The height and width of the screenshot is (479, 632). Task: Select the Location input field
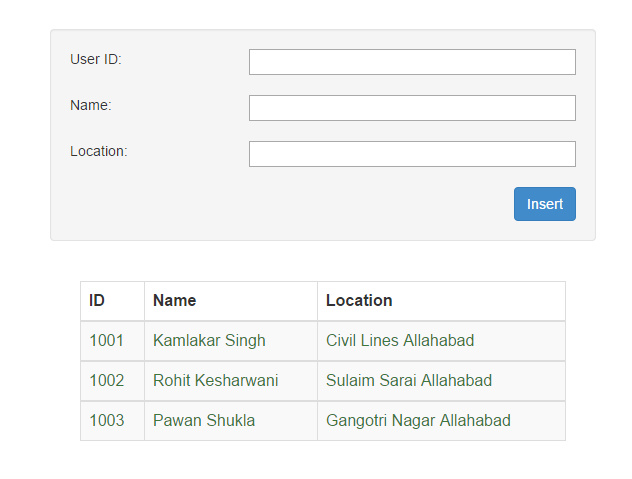[412, 154]
